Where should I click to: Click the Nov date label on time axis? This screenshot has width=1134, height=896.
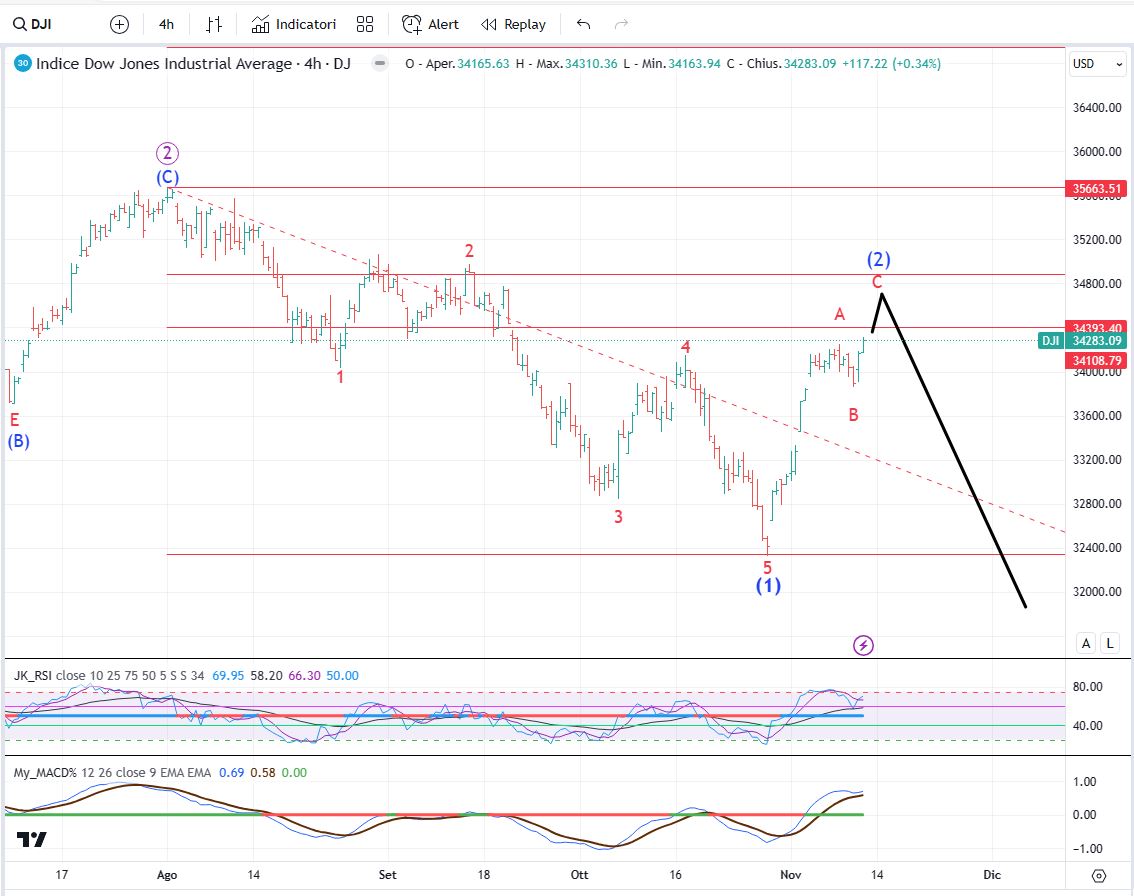coord(790,875)
